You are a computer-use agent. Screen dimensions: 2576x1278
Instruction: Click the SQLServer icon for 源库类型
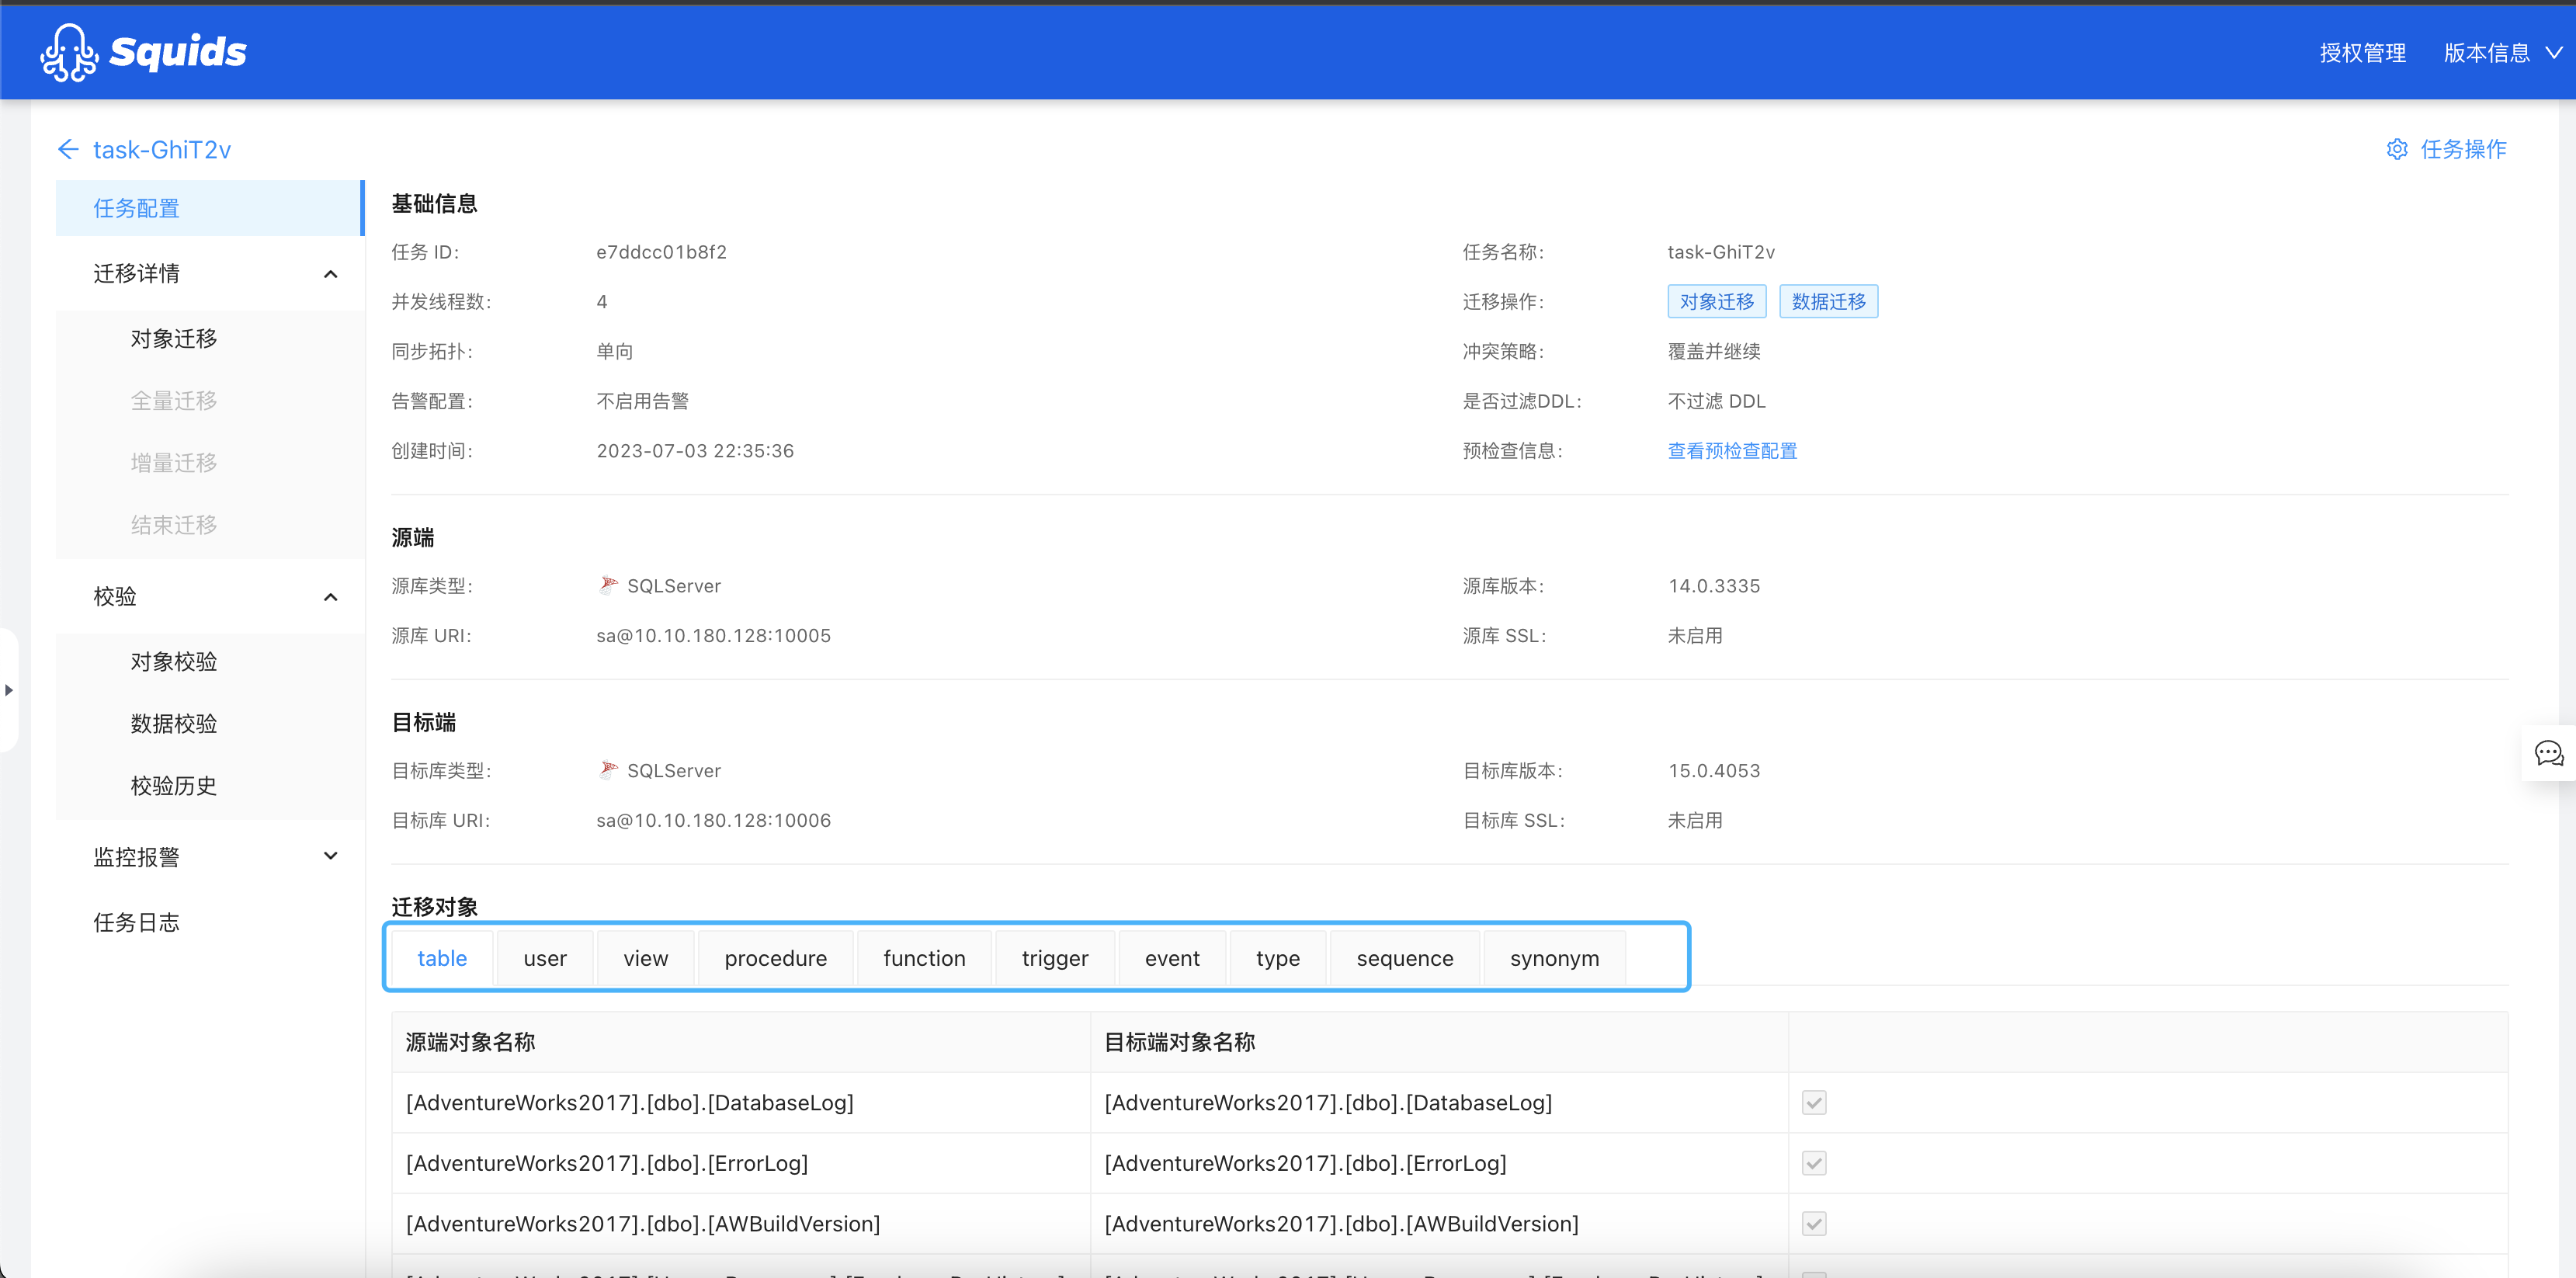[x=608, y=585]
